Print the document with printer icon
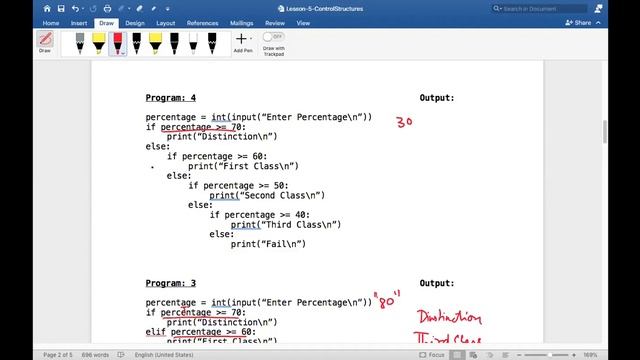 point(107,9)
